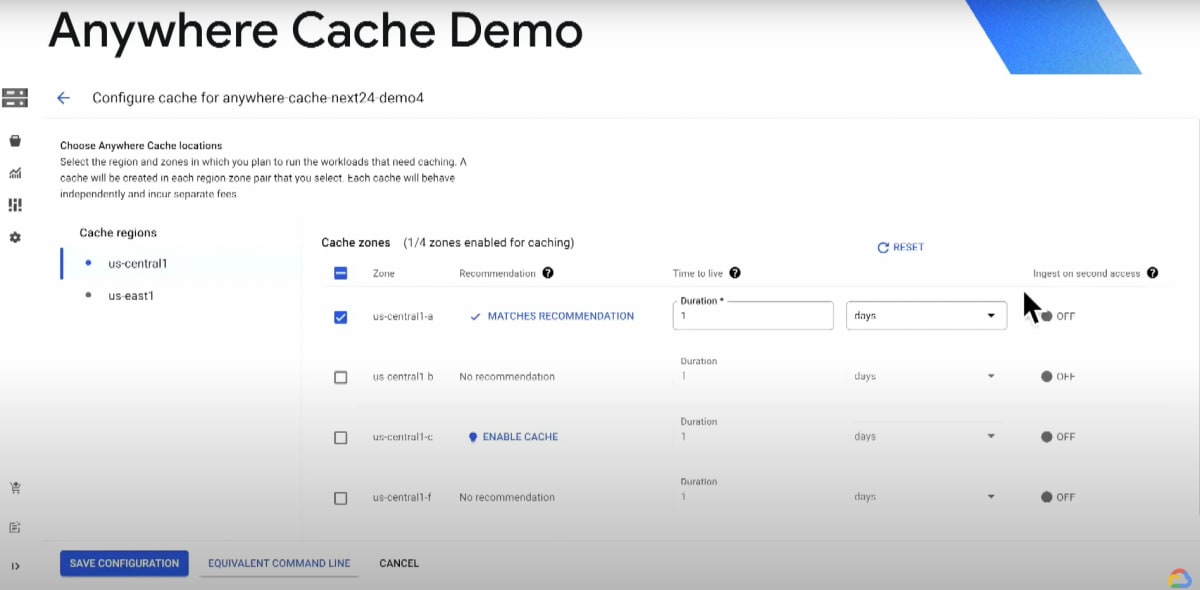The height and width of the screenshot is (590, 1200).
Task: Click Configure cache for anywhere-cache-next24-demo4 title
Action: [259, 98]
